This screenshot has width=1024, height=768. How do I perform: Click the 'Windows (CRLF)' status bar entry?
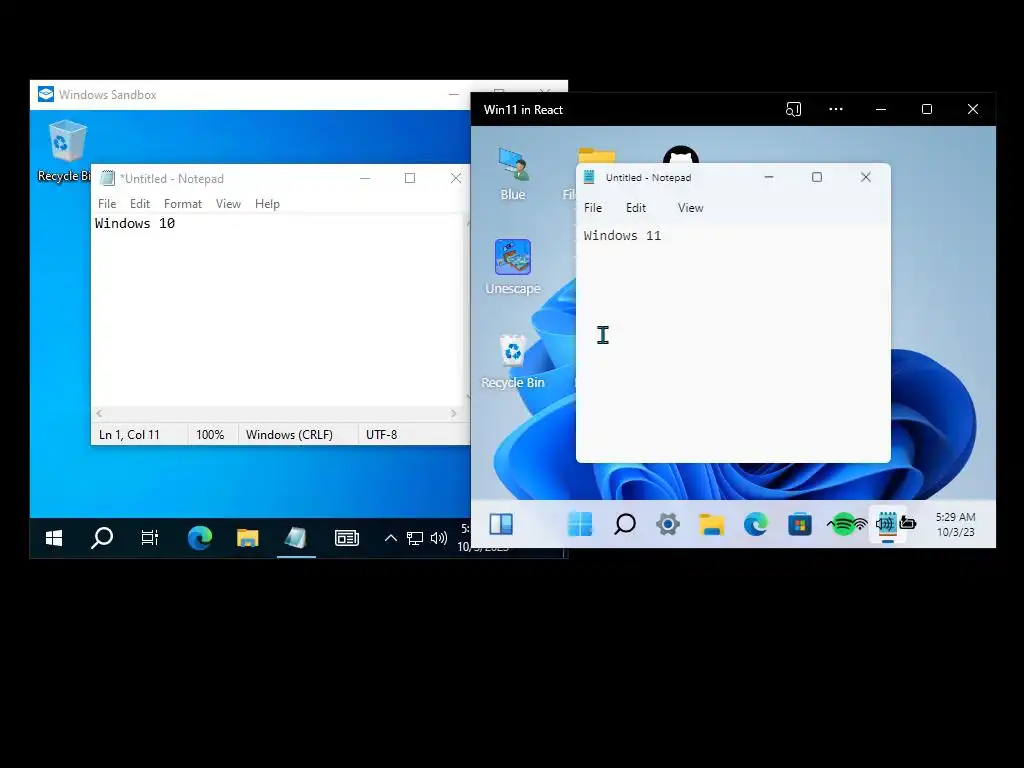pos(289,434)
